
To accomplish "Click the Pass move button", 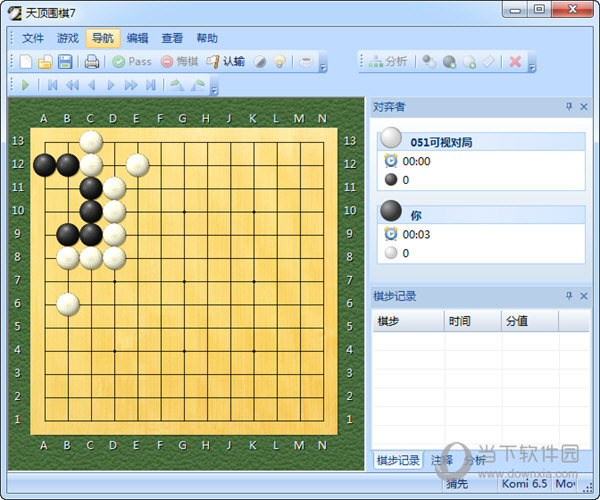I will click(x=132, y=62).
